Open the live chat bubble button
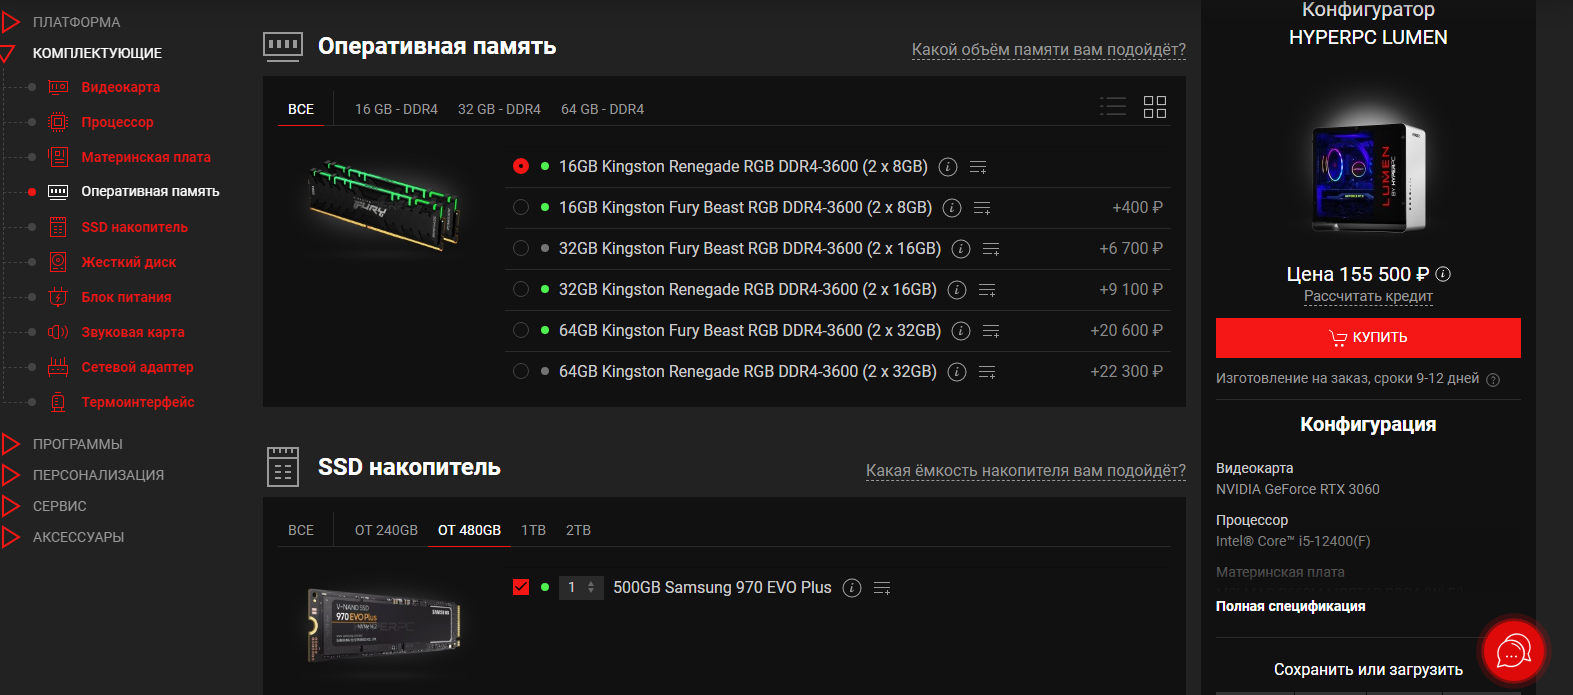 coord(1513,652)
